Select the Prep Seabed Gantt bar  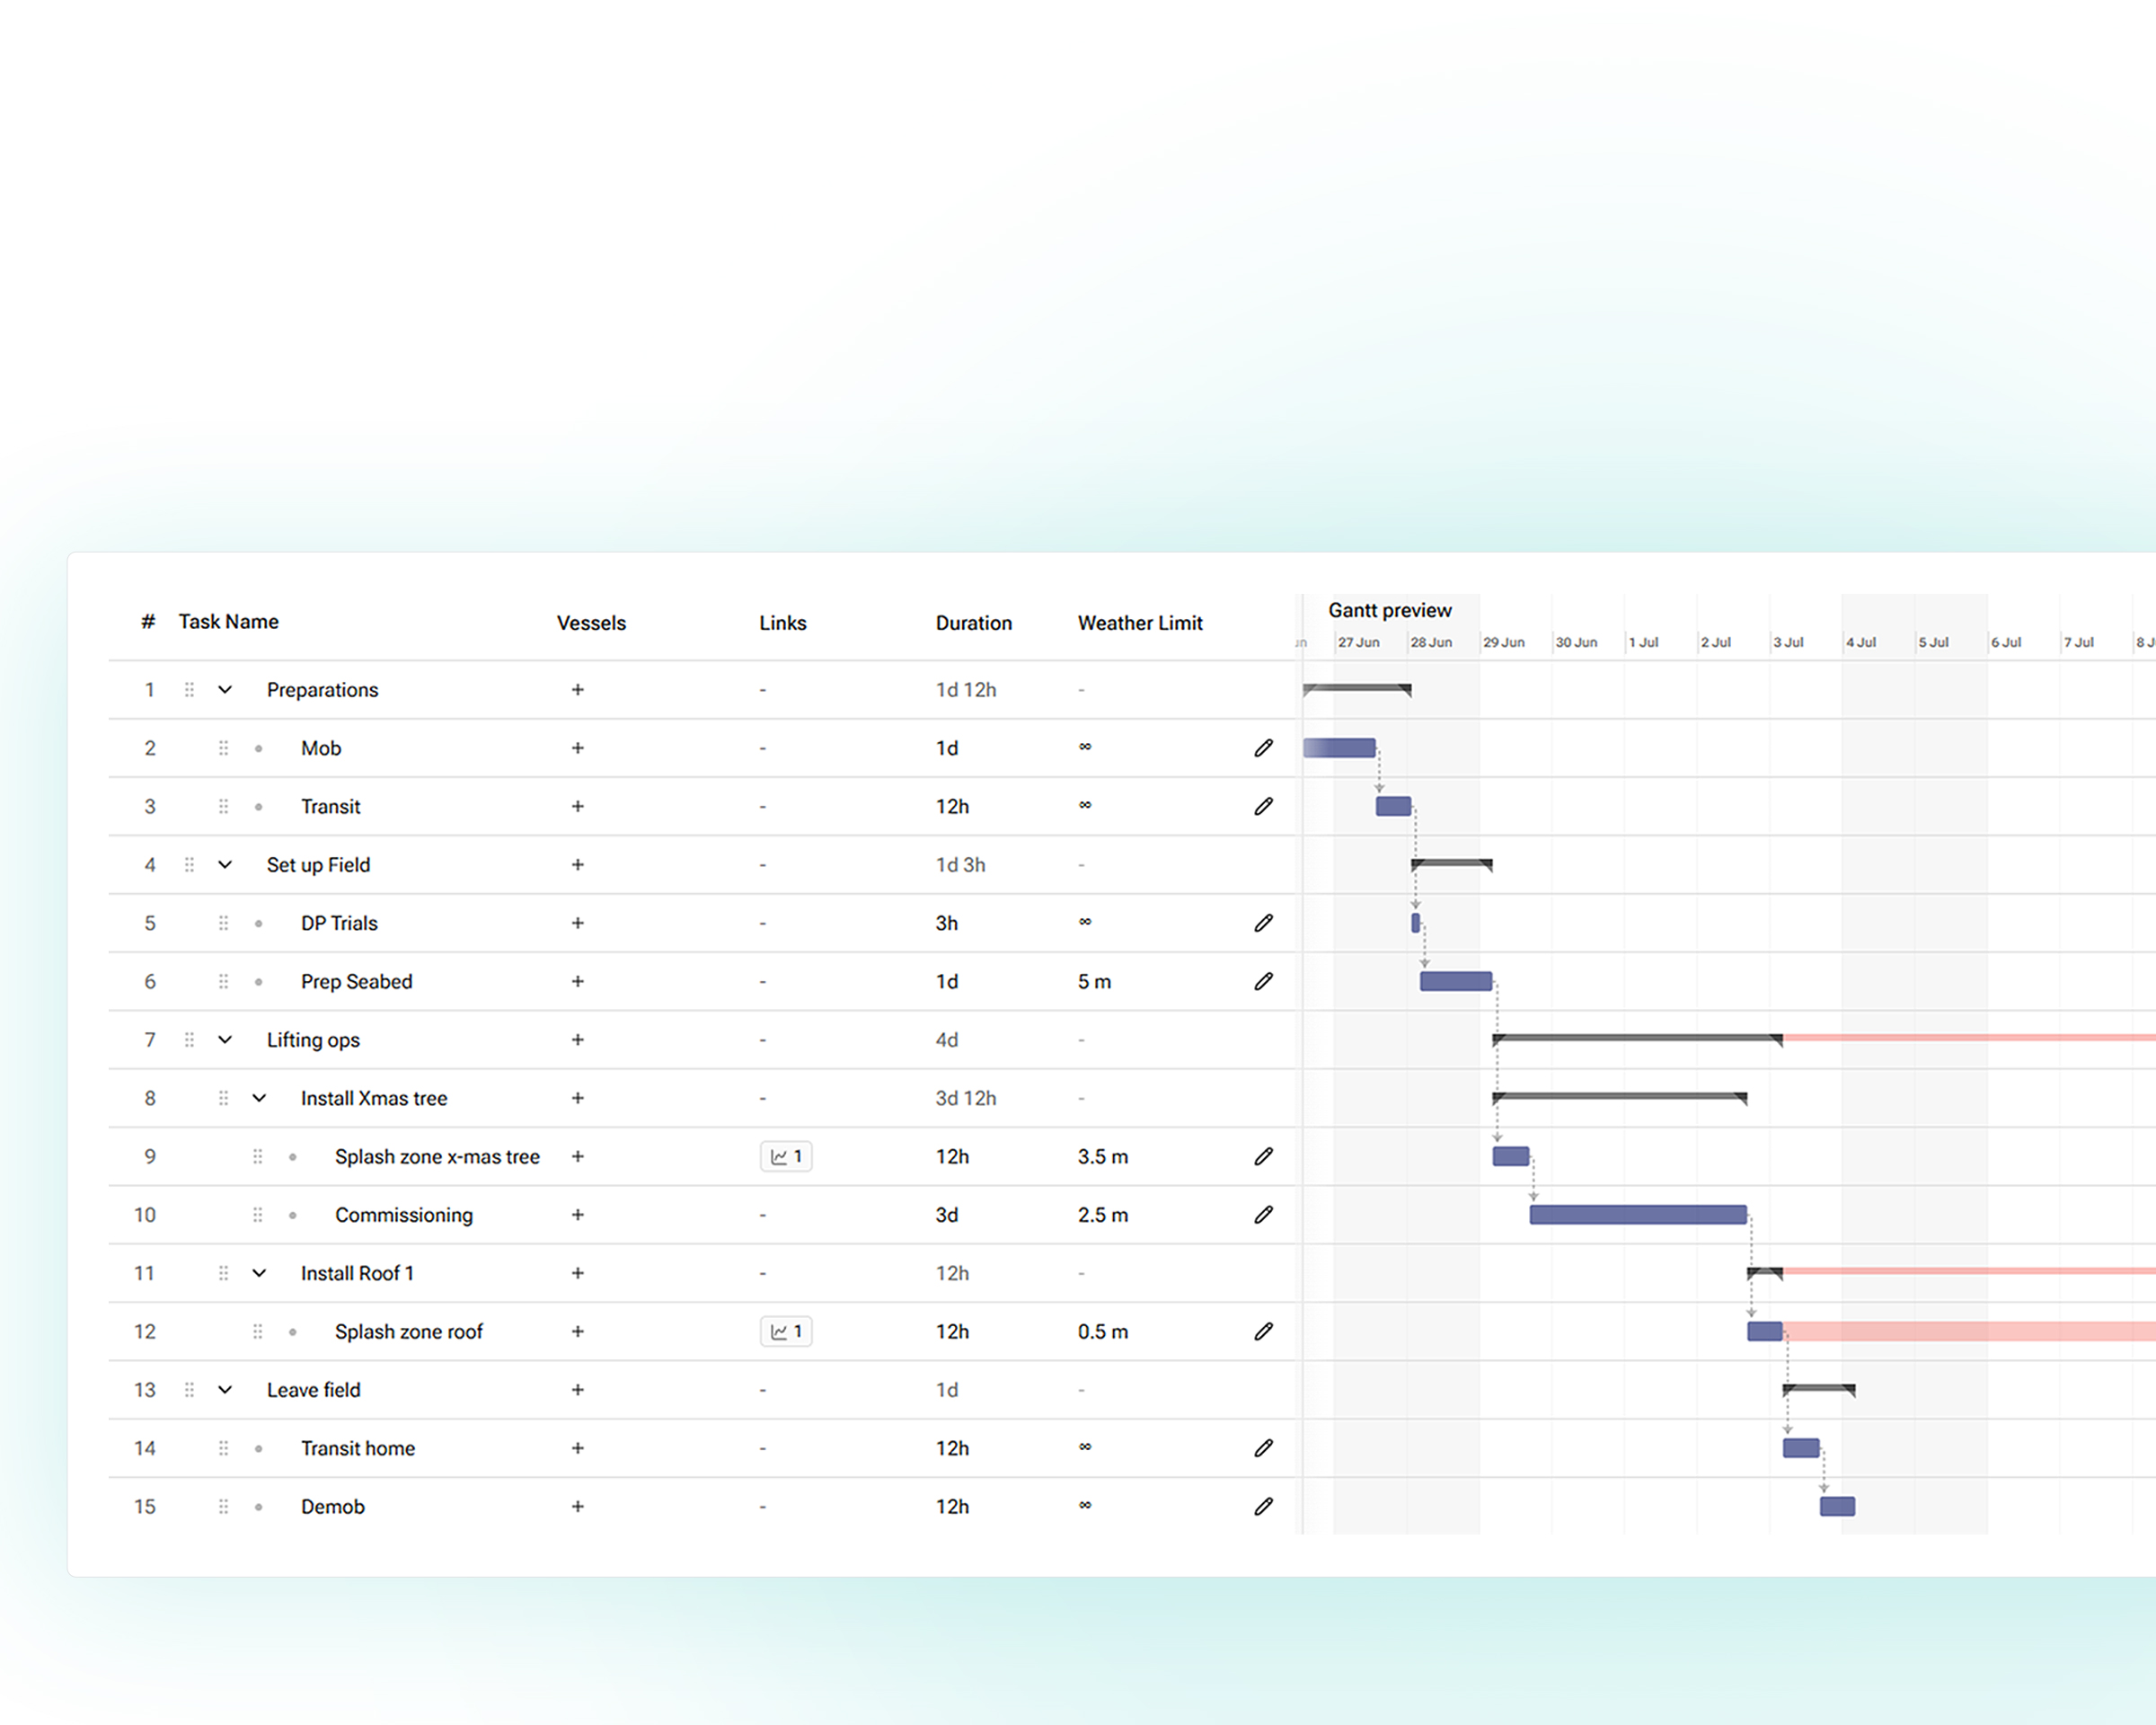[x=1456, y=981]
